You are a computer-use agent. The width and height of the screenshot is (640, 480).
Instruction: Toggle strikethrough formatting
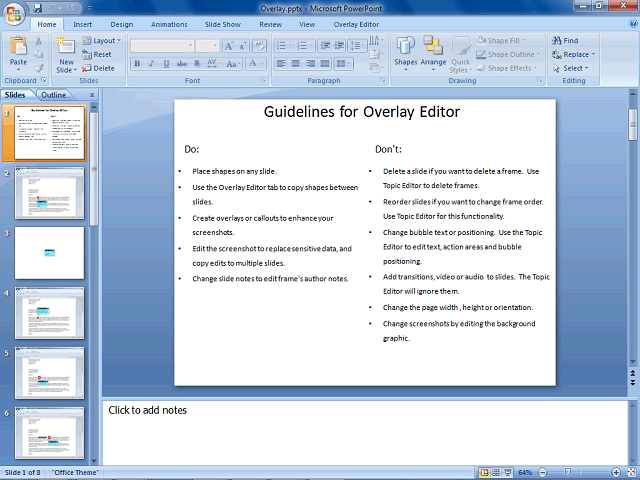[182, 63]
